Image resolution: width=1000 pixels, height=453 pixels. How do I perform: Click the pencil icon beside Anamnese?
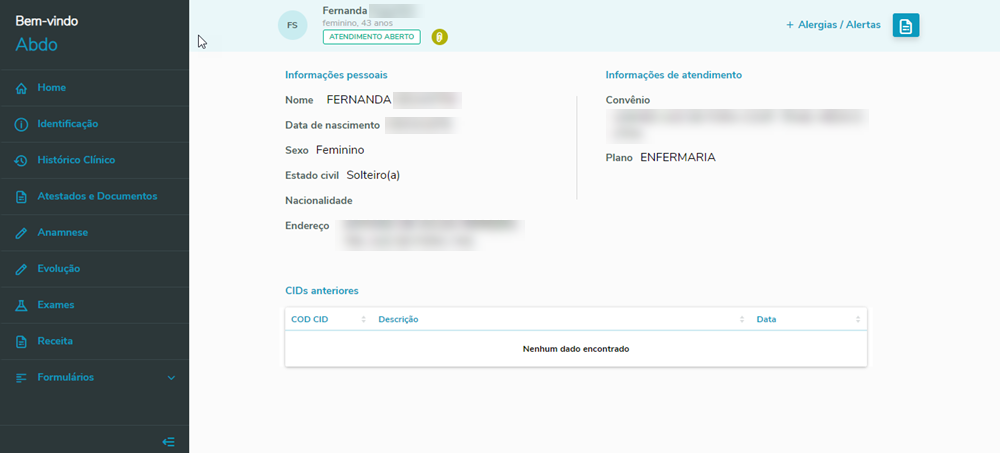coord(21,233)
